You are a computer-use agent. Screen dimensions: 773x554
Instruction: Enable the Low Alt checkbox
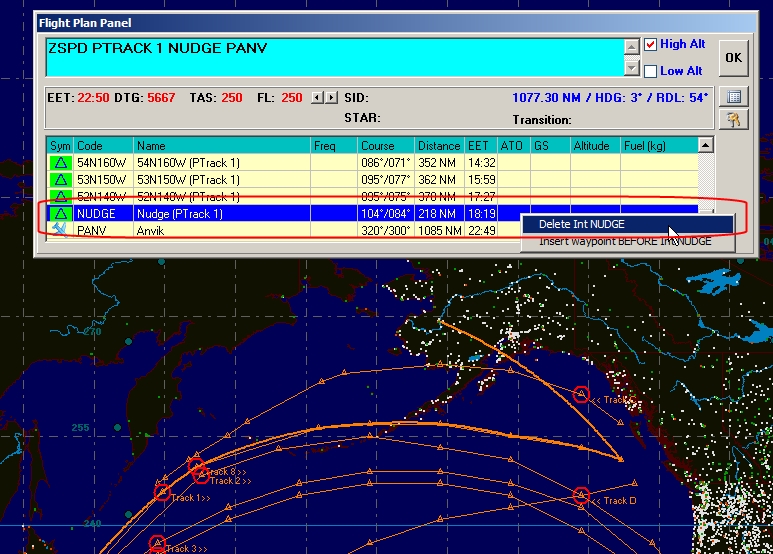[x=651, y=71]
